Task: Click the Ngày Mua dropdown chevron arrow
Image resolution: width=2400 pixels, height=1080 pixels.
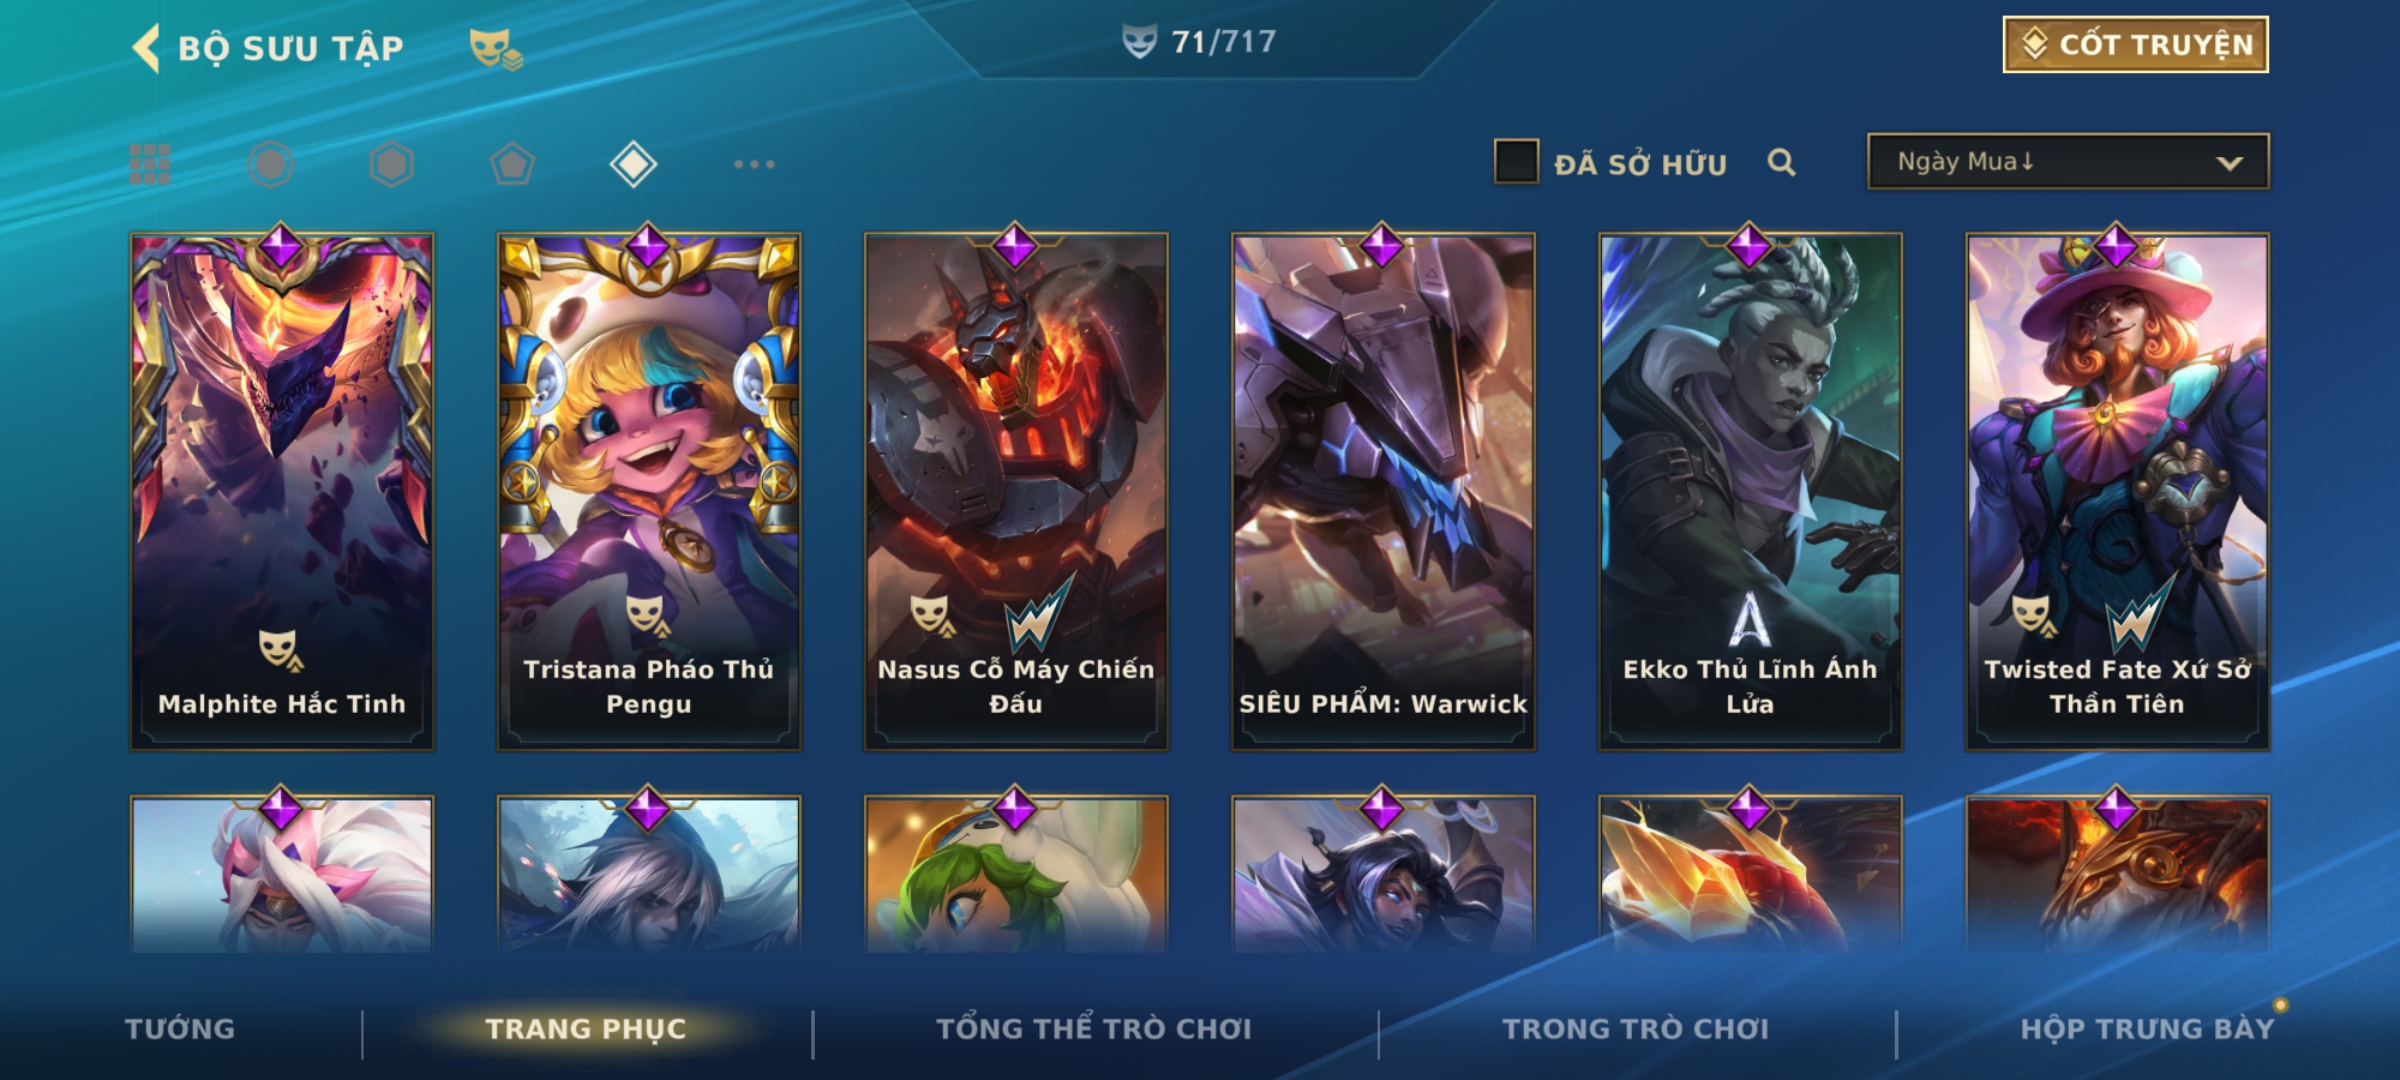Action: coord(2229,163)
